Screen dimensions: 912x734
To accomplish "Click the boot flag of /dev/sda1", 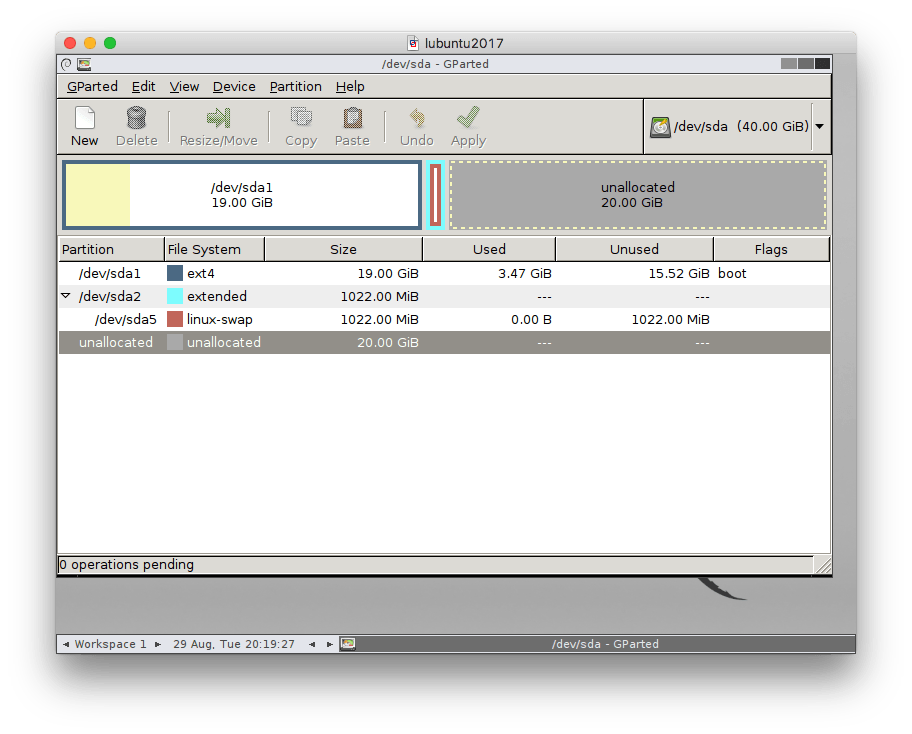I will (732, 273).
